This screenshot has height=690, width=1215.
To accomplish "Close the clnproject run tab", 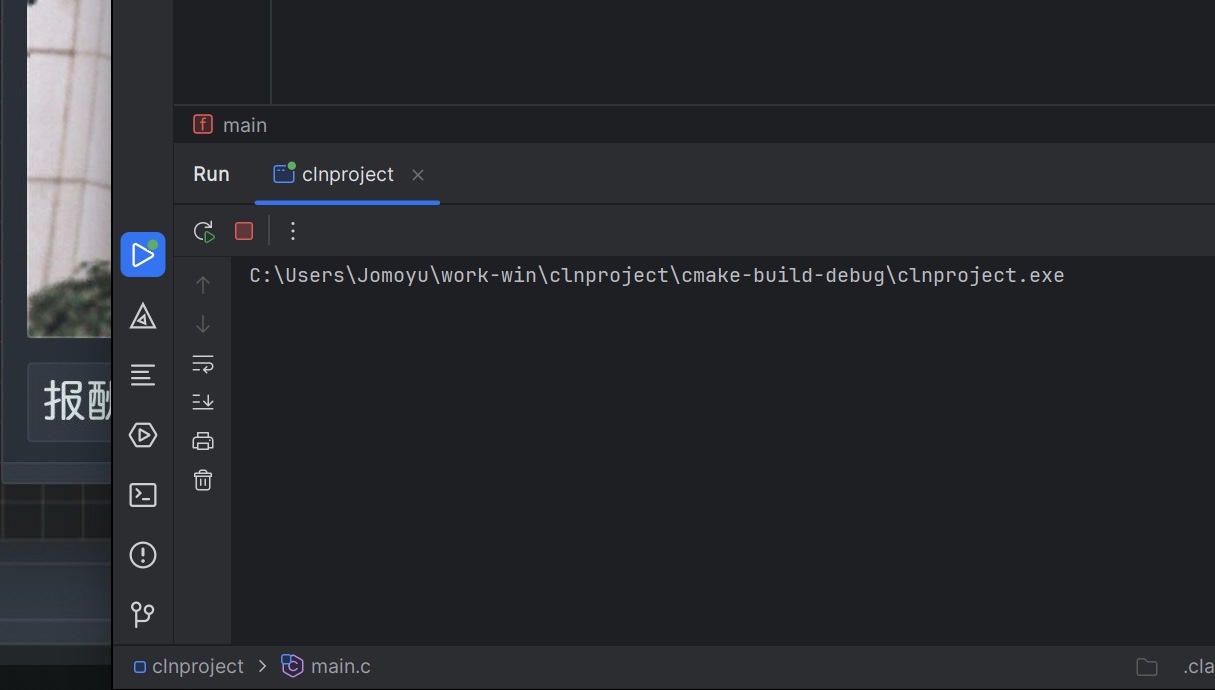I will pos(418,175).
